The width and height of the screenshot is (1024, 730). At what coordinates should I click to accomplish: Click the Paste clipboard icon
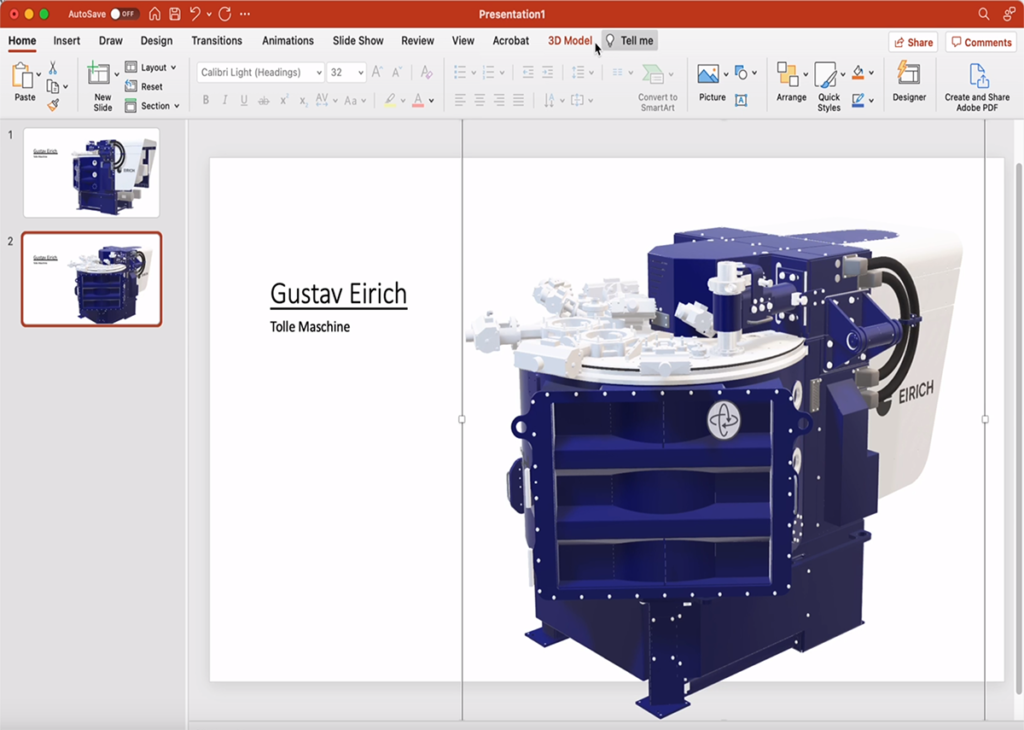coord(22,76)
